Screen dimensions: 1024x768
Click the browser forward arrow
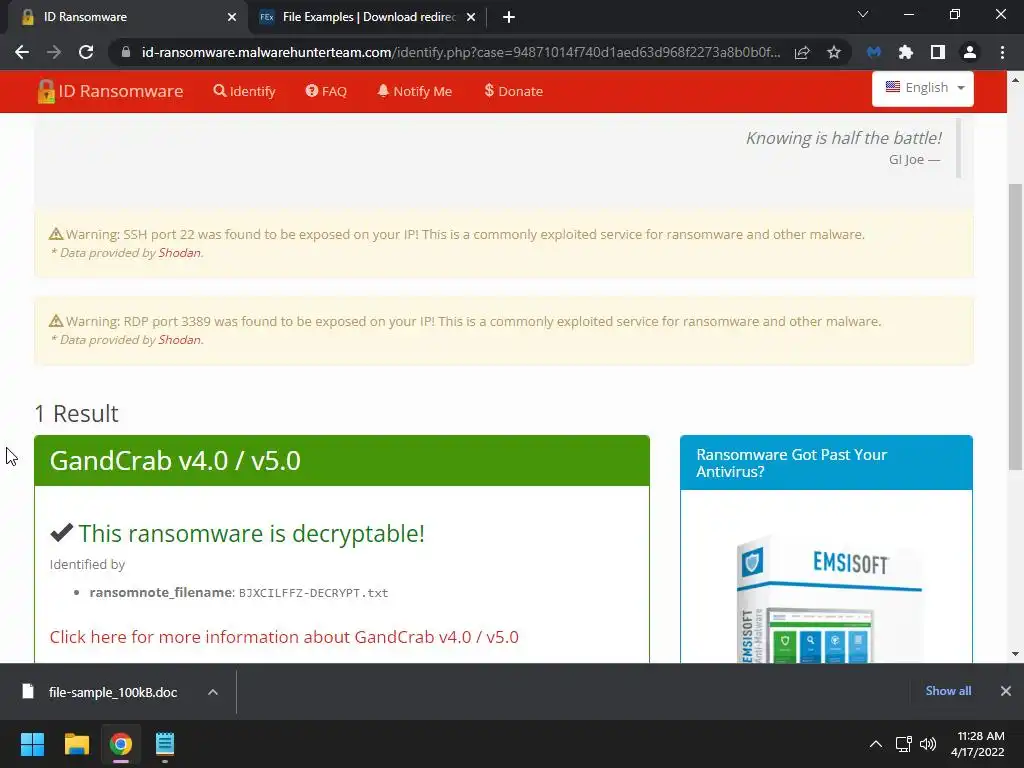(x=54, y=52)
